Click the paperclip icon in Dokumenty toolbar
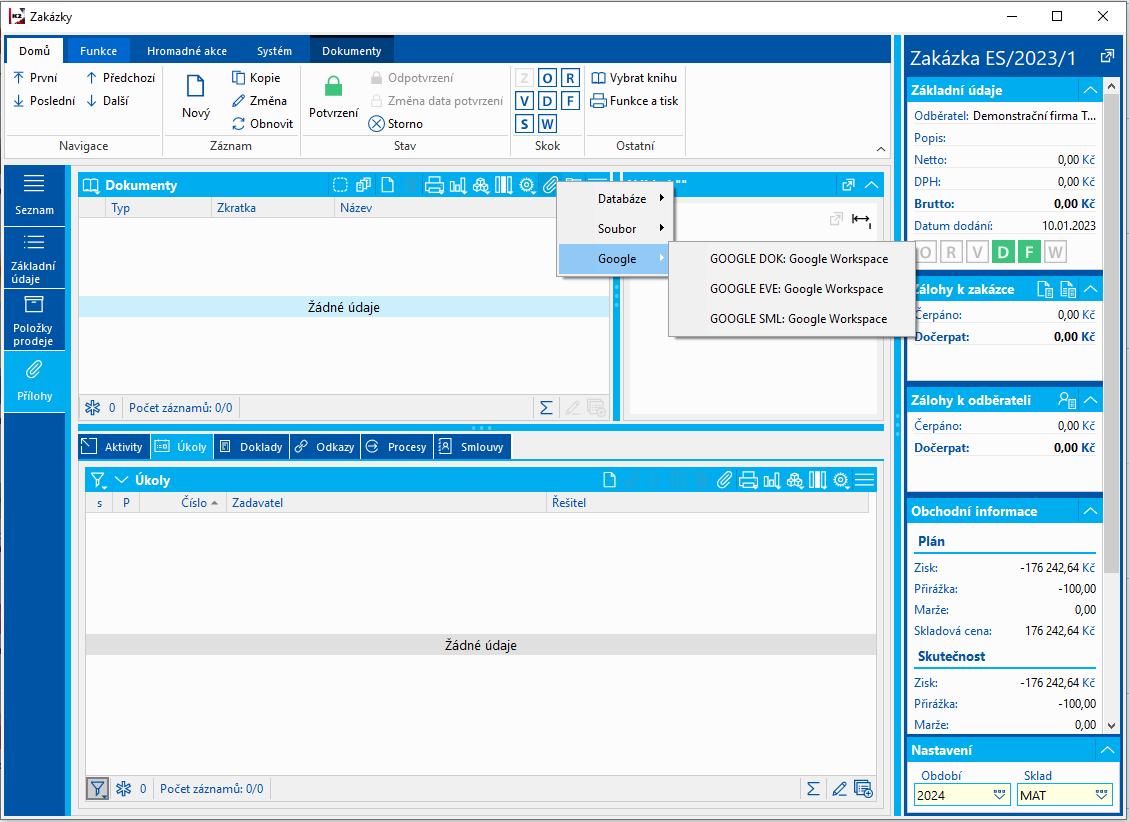Screen dimensions: 1129x822 550,185
